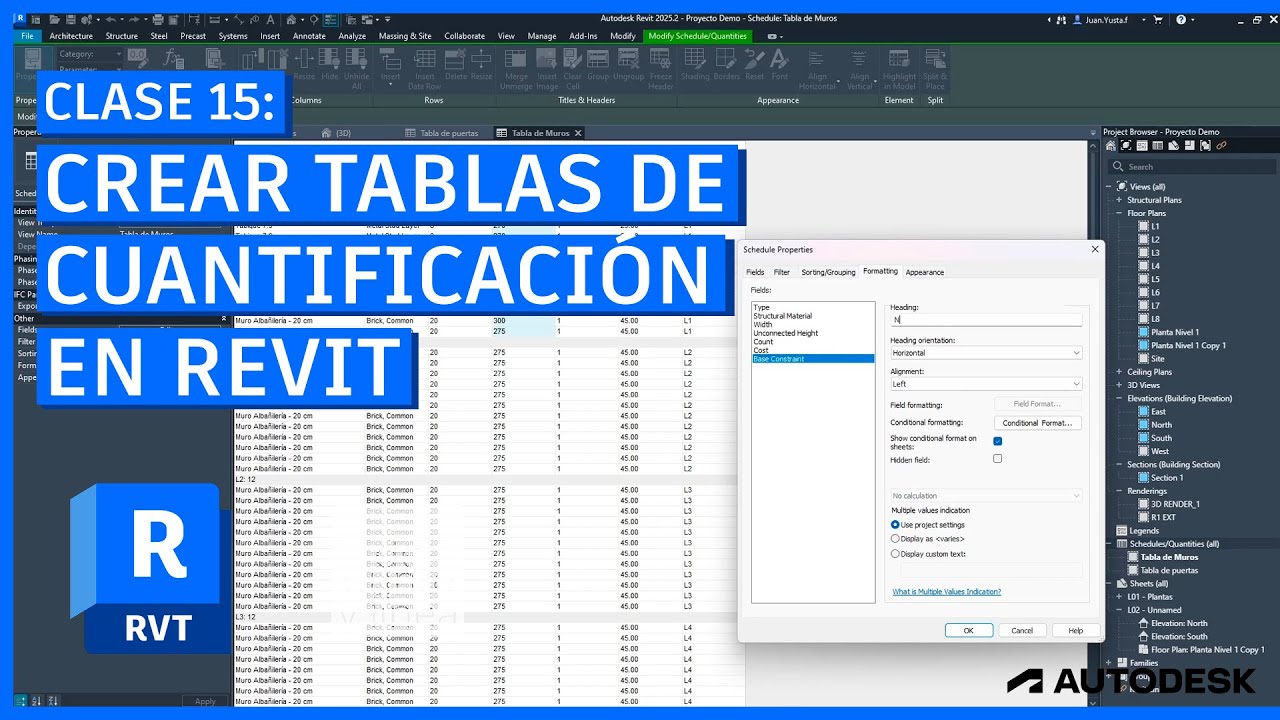Click the Conditional Format... button
This screenshot has height=720, width=1280.
1038,423
